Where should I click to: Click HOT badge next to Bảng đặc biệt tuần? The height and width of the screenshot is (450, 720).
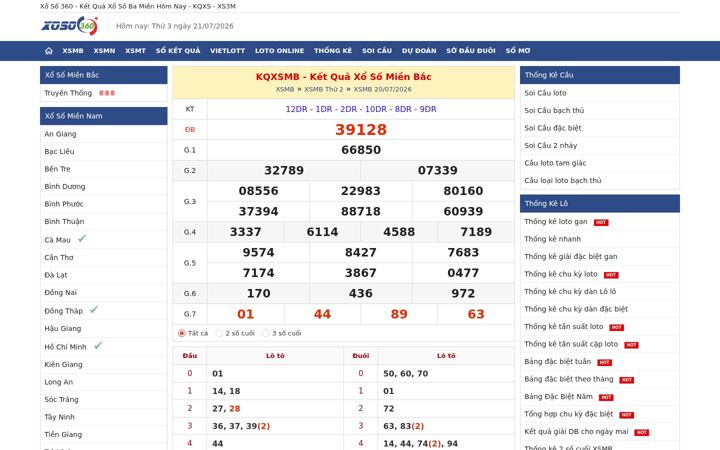(x=604, y=362)
